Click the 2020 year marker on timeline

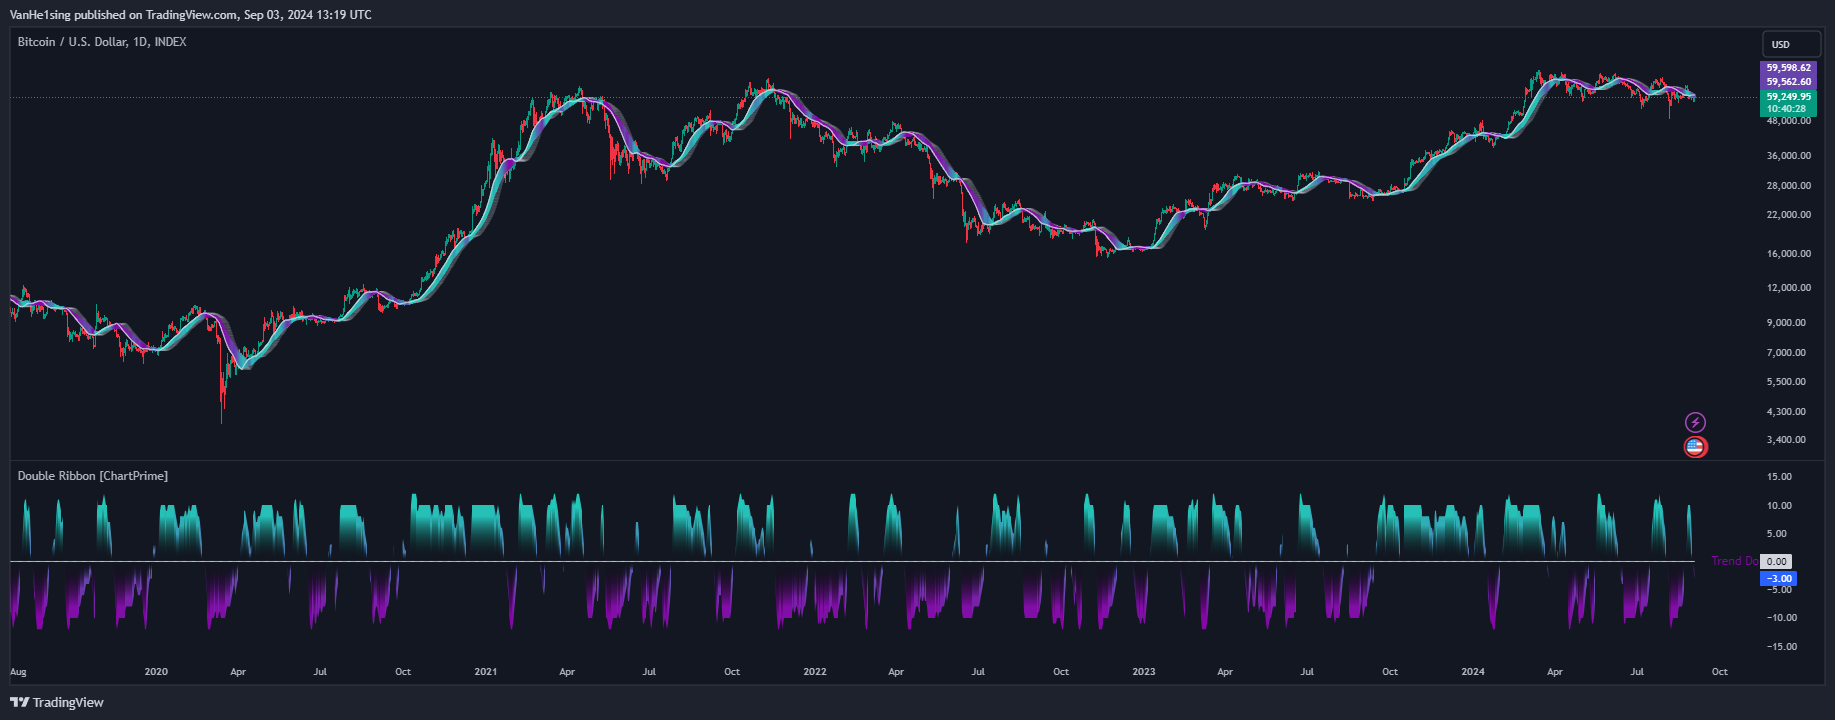156,672
